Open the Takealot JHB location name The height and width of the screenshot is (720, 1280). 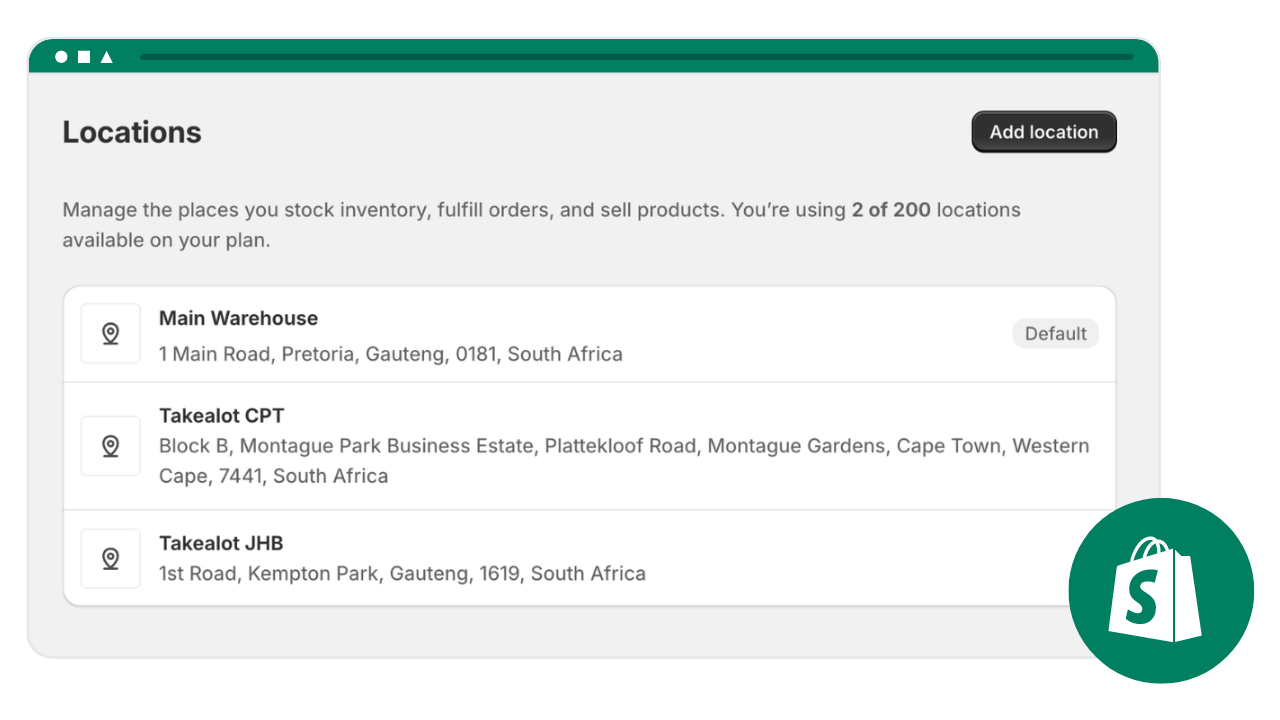221,543
